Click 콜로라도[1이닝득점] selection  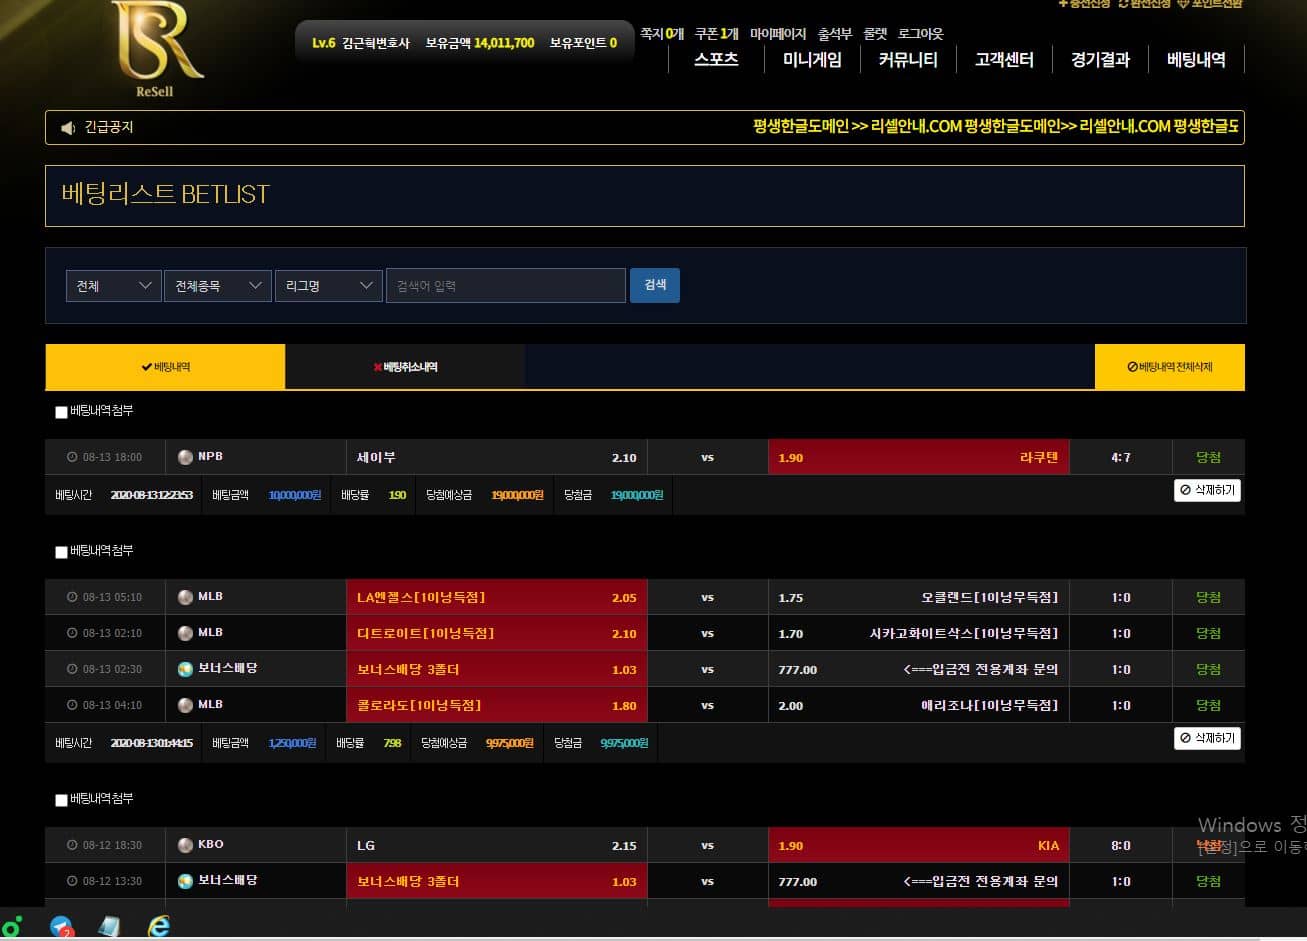[x=497, y=705]
